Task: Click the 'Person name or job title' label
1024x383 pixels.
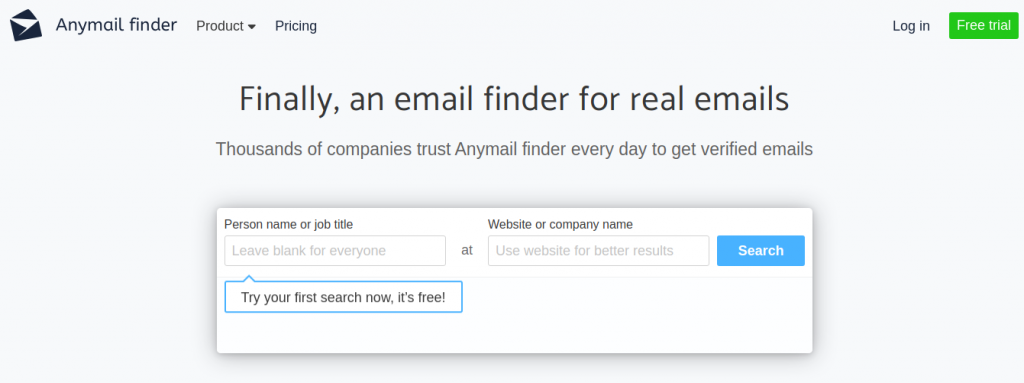Action: (288, 225)
